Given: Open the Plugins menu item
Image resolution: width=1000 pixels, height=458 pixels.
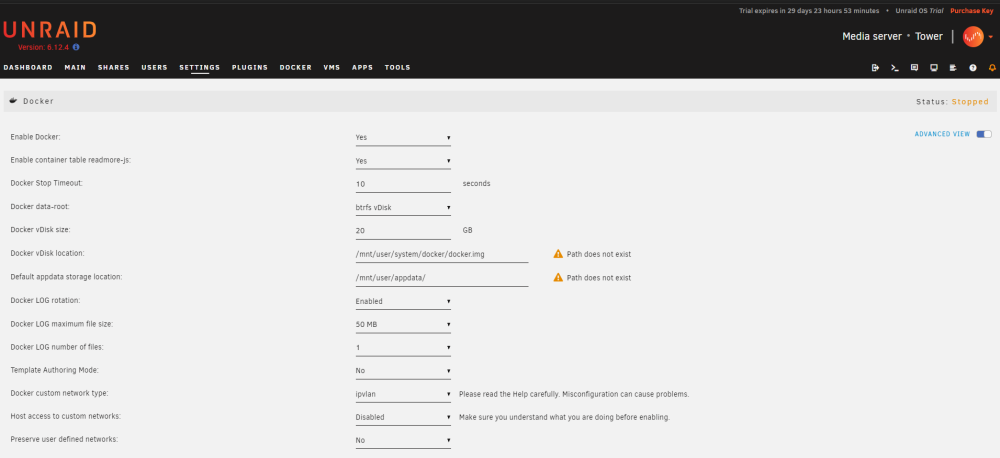Looking at the screenshot, I should coord(249,68).
